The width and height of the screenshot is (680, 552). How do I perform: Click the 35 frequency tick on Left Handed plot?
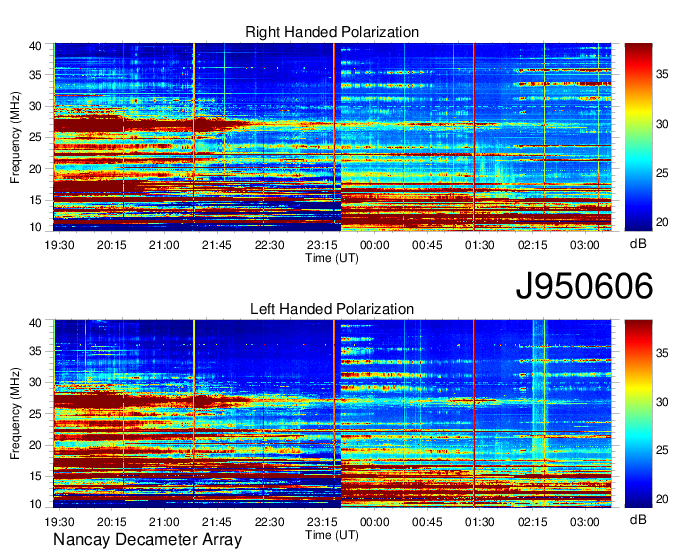click(x=35, y=351)
